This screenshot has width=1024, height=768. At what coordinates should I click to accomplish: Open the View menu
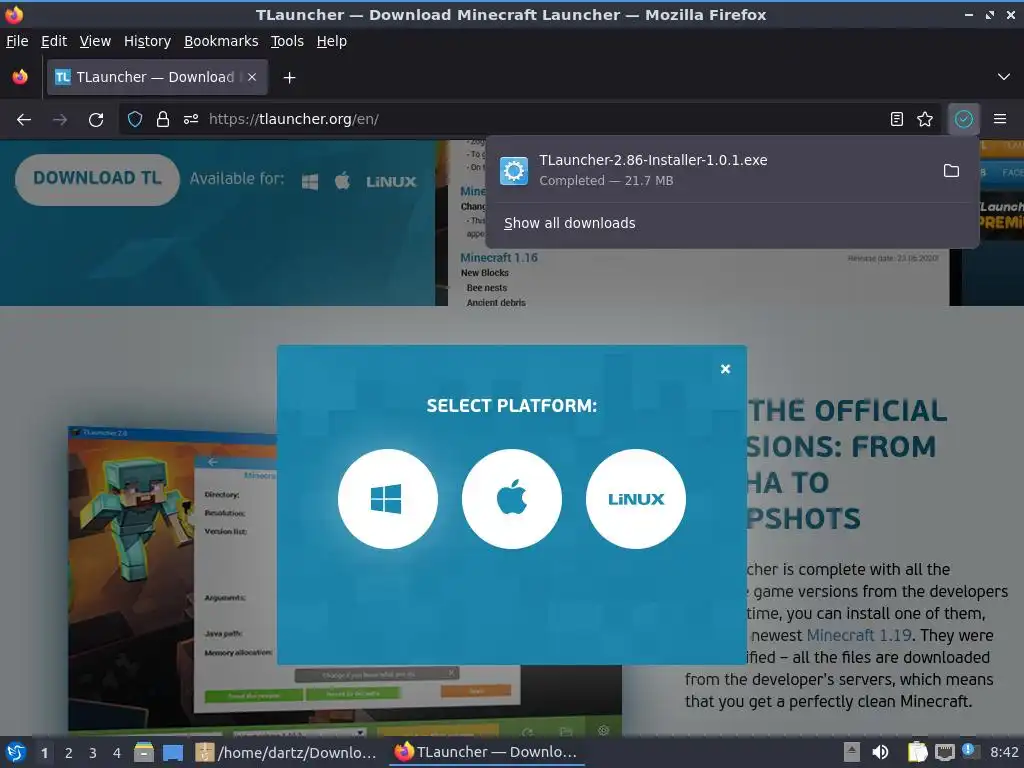95,41
